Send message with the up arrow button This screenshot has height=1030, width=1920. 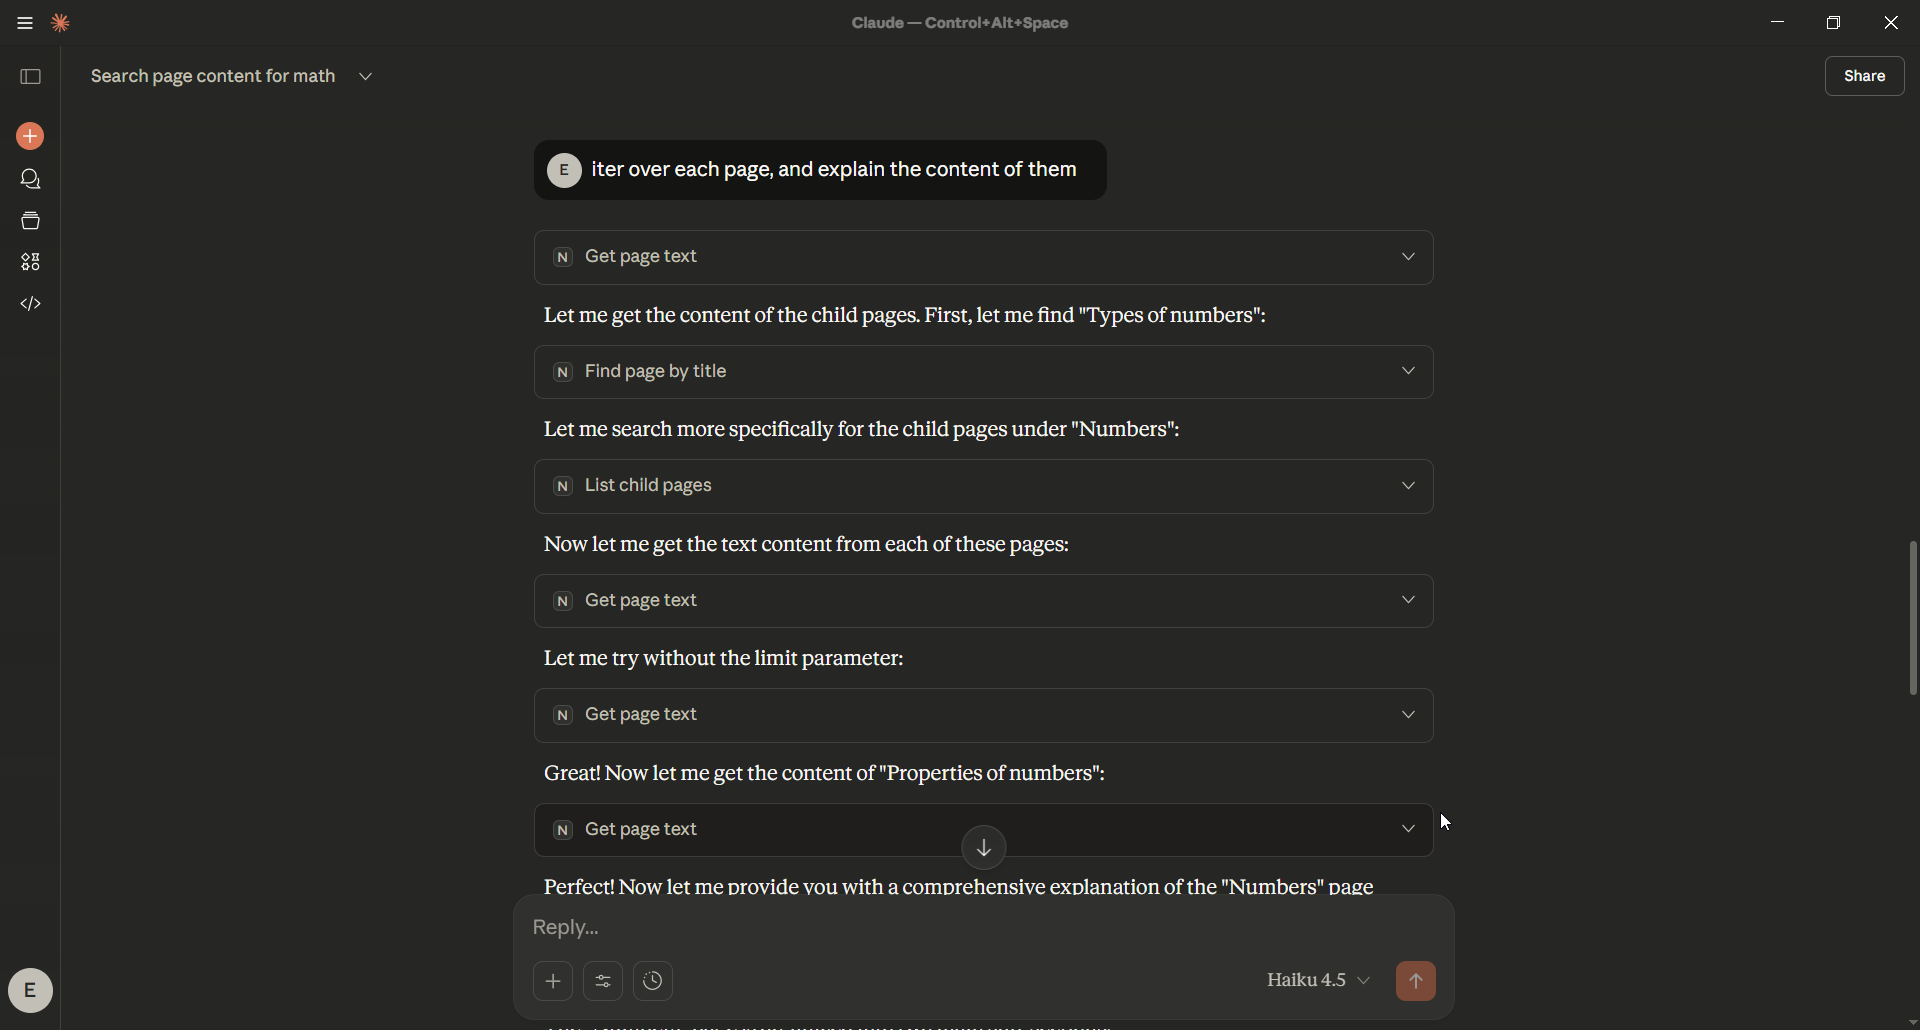pyautogui.click(x=1415, y=981)
